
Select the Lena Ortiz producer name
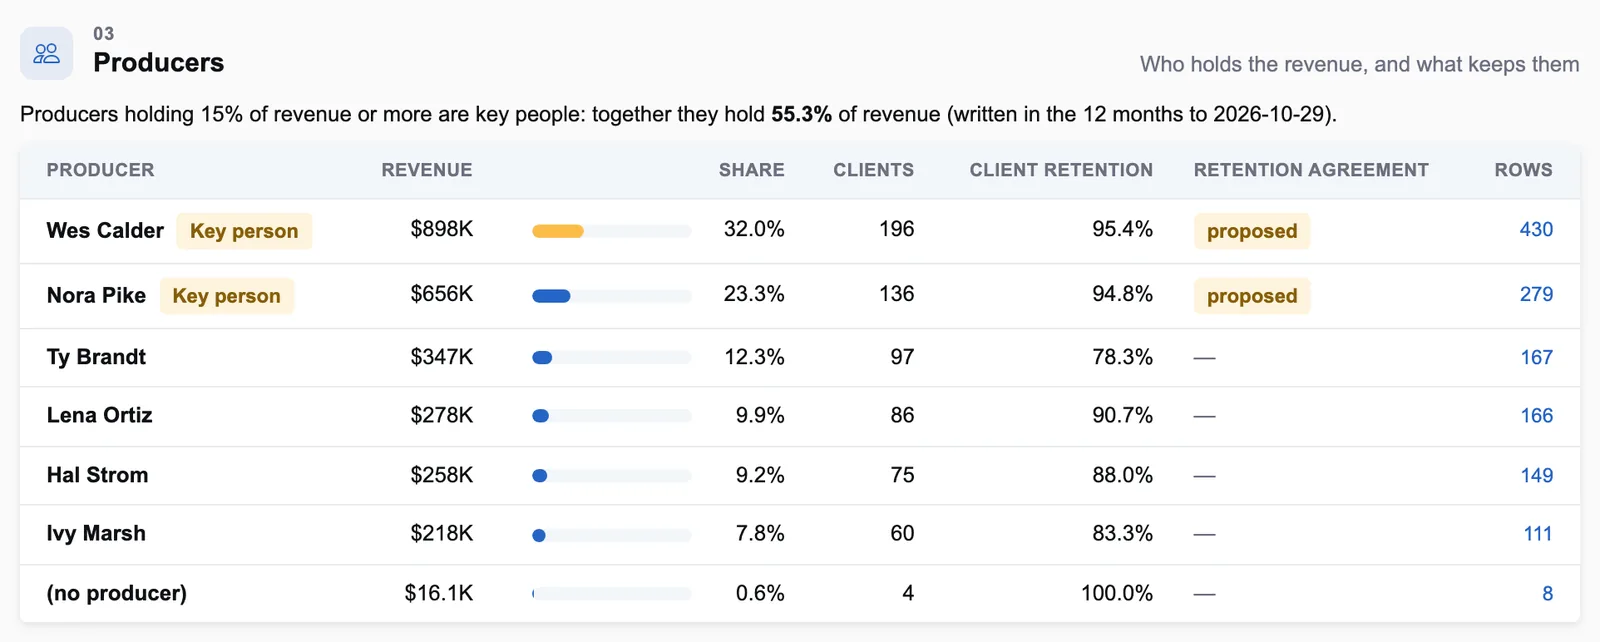(100, 415)
